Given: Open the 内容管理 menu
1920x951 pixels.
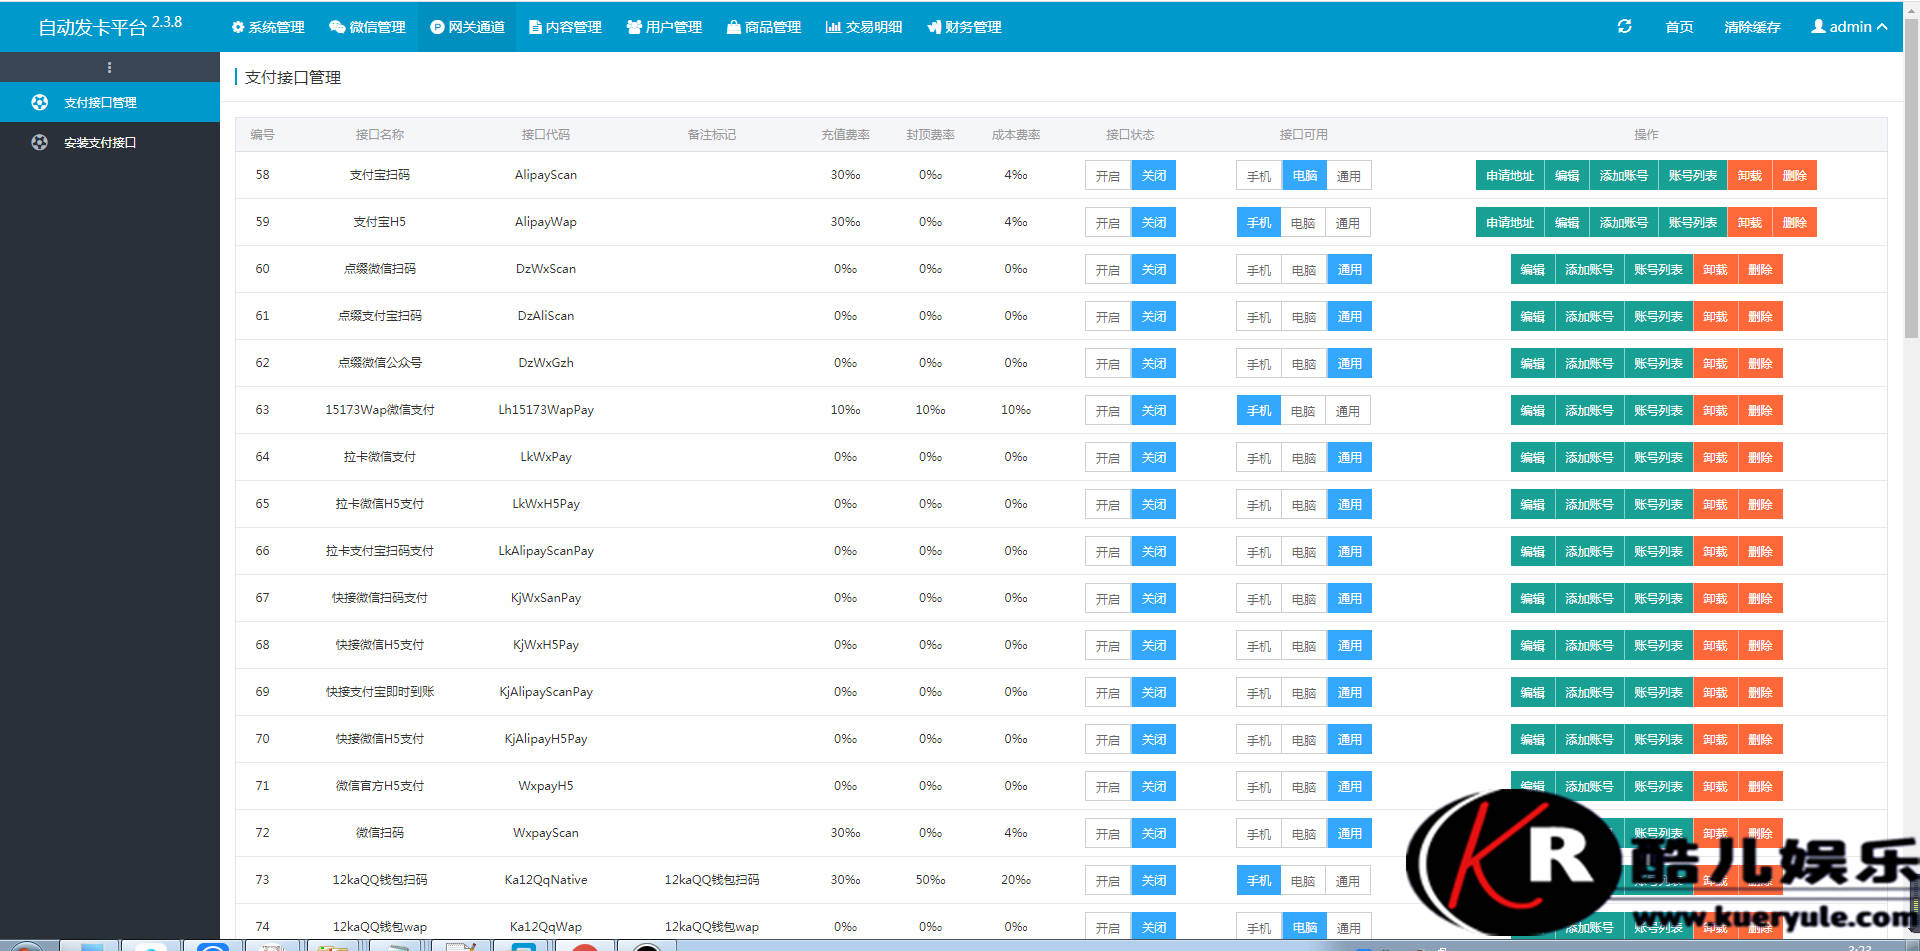Looking at the screenshot, I should [565, 27].
